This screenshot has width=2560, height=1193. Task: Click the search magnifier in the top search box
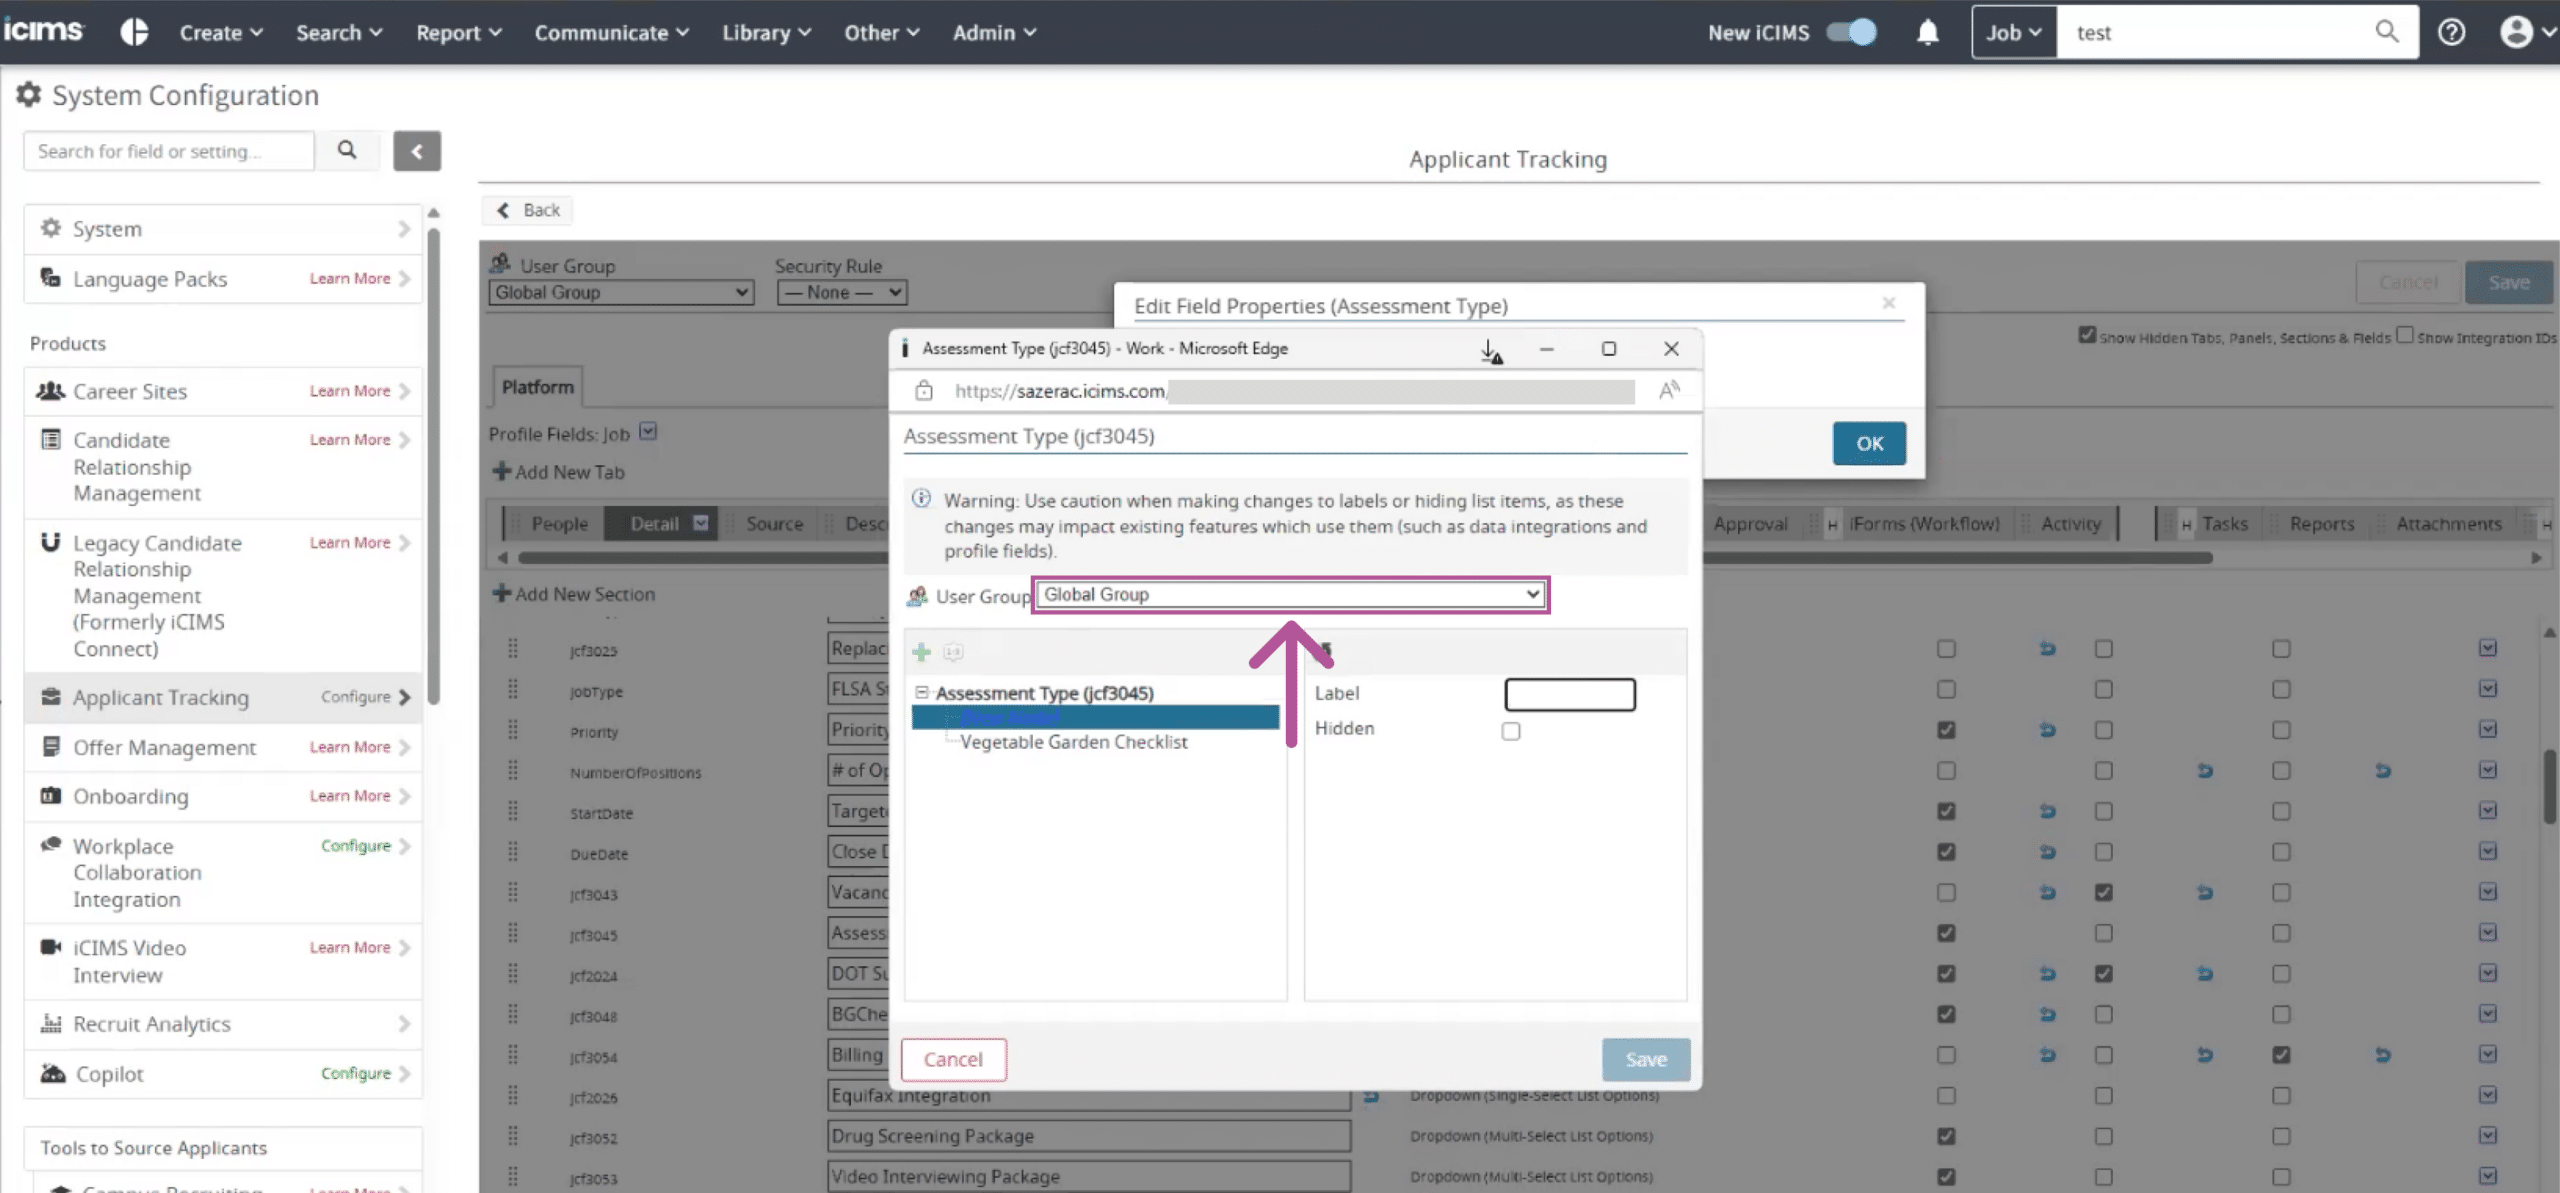point(2386,32)
